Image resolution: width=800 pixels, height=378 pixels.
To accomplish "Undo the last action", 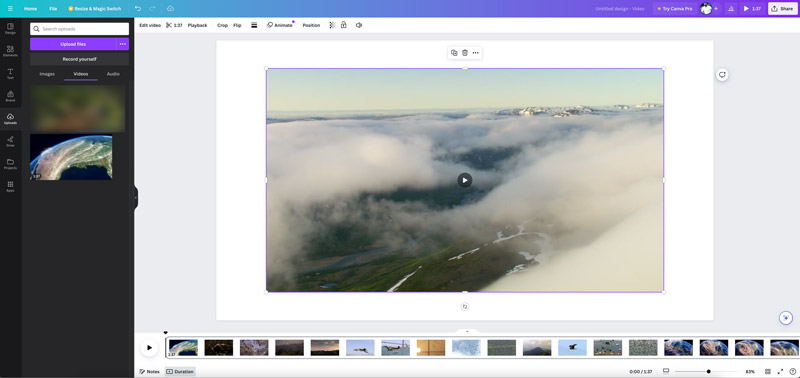I will point(138,9).
